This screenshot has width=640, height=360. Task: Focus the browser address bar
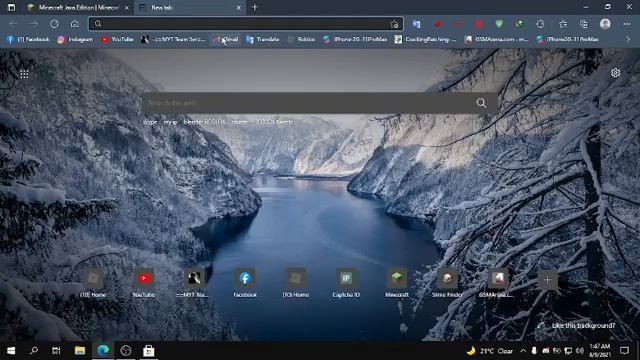[246, 24]
